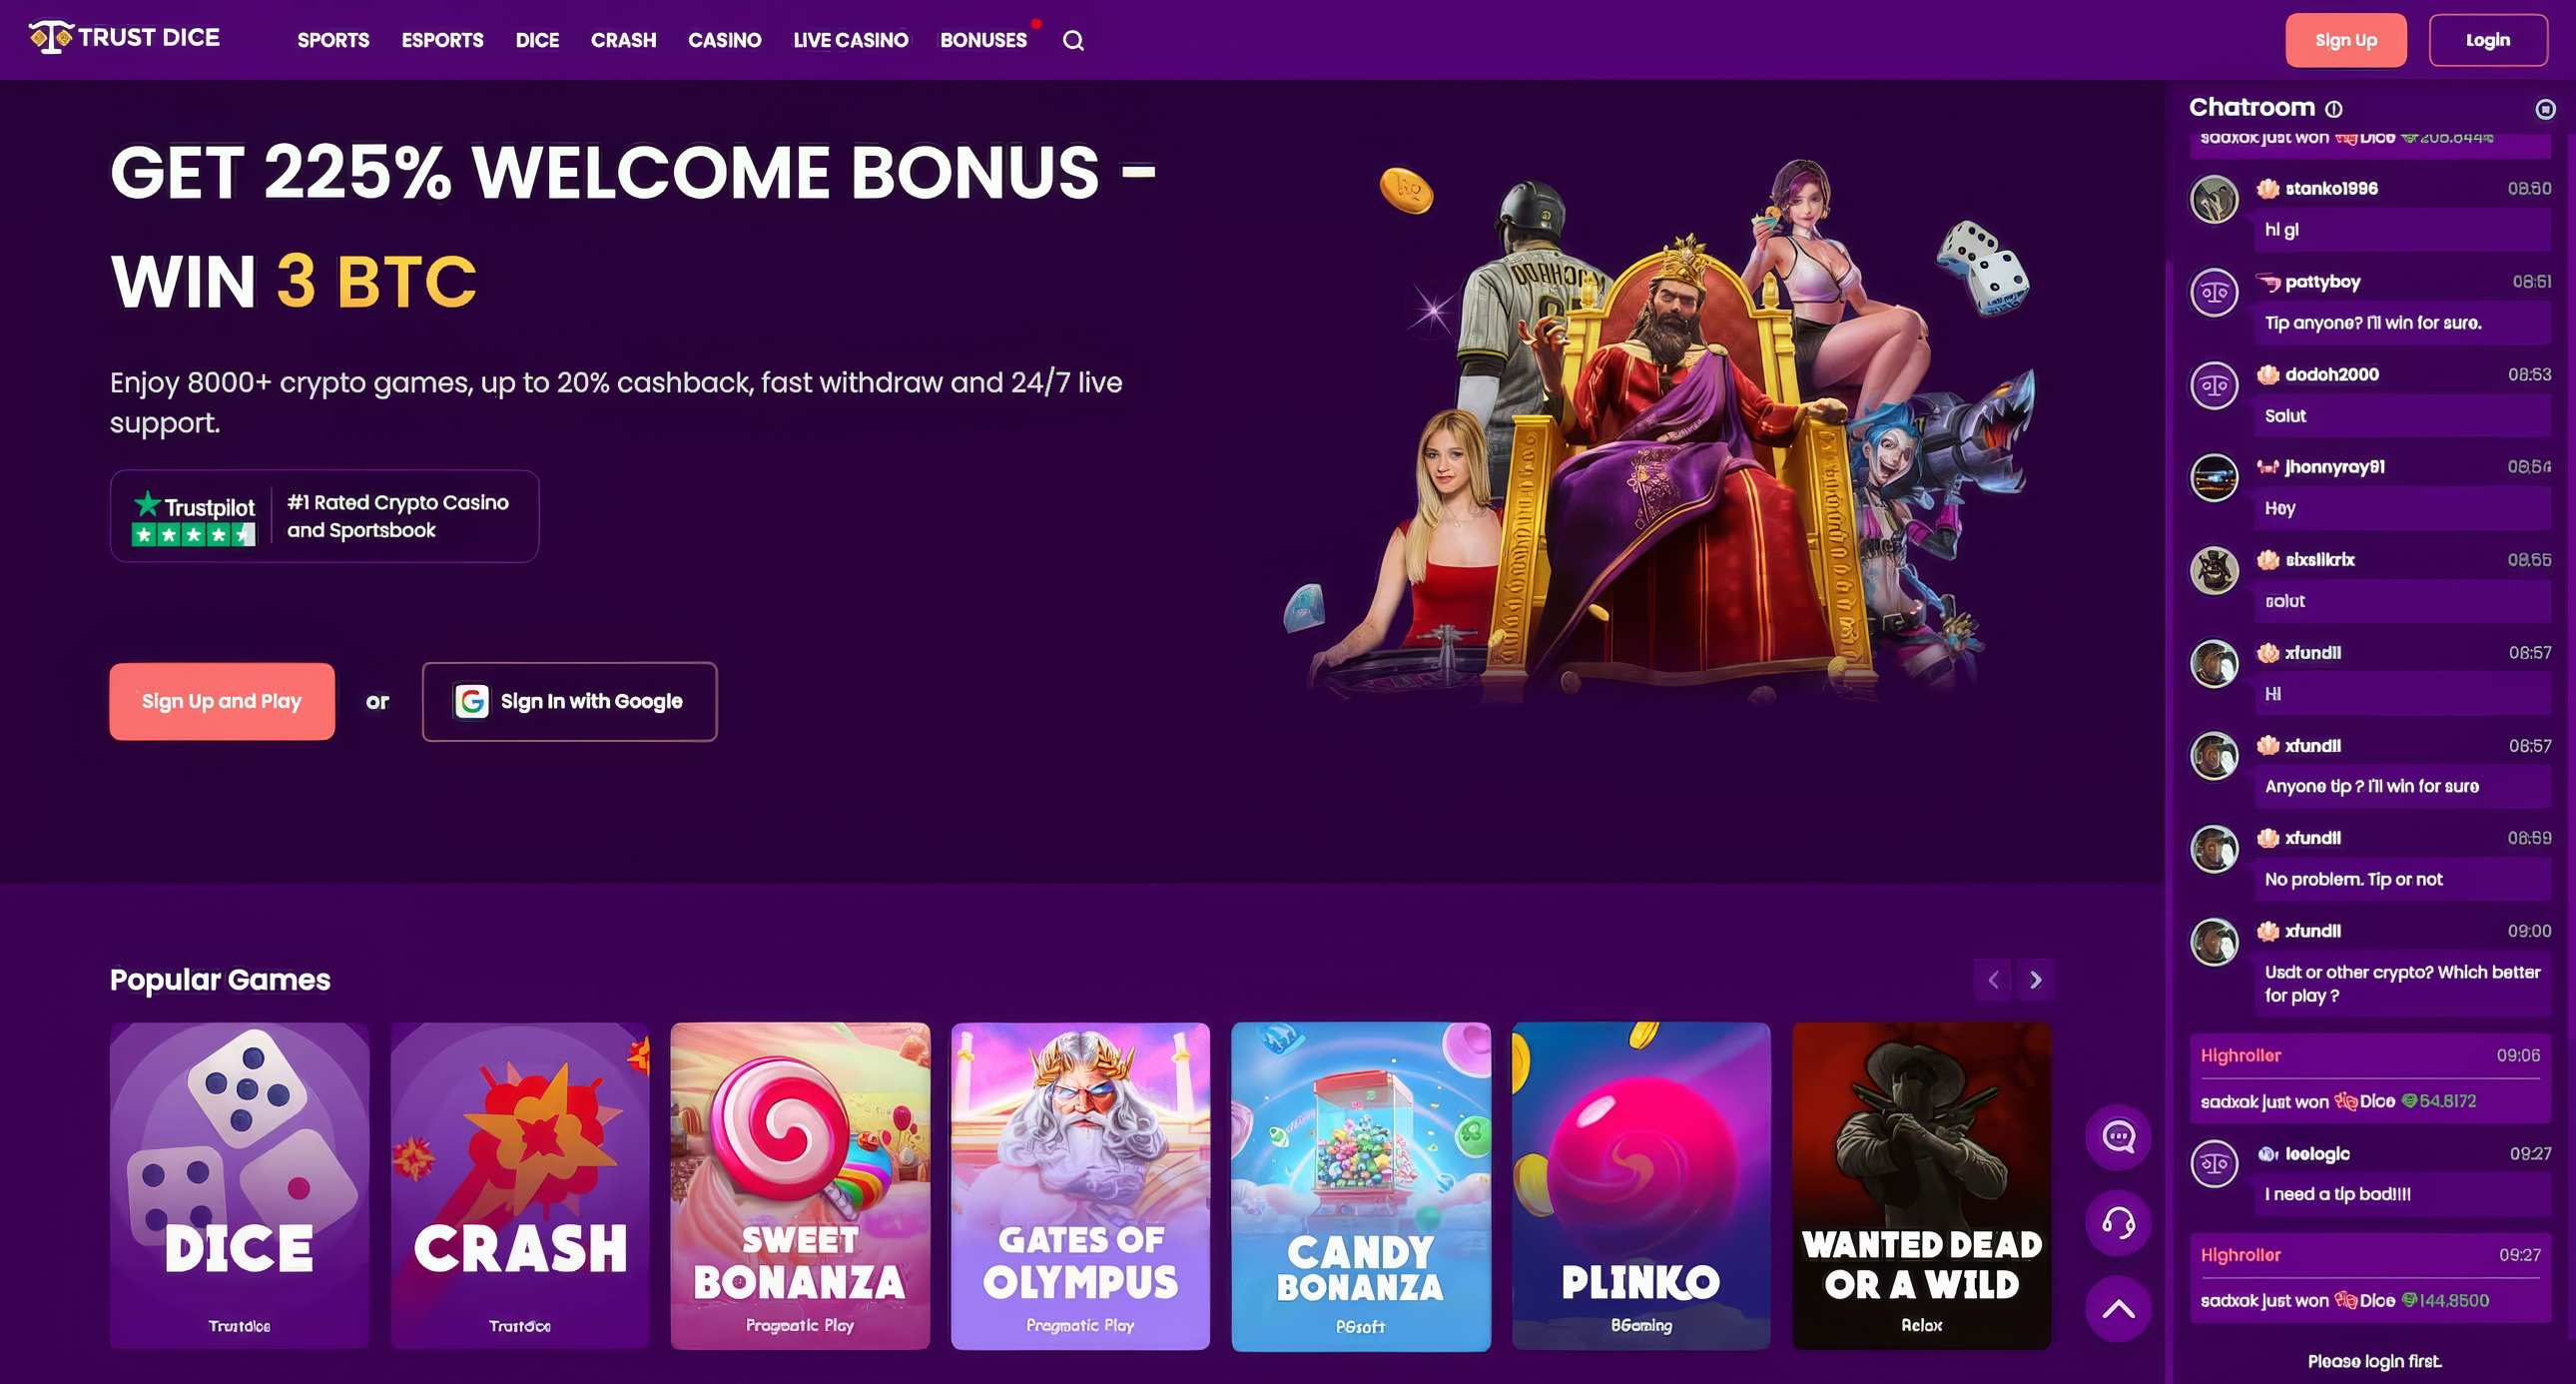Screen dimensions: 2576x1384
Task: Go to LIVE CASINO section
Action: pyautogui.click(x=850, y=40)
